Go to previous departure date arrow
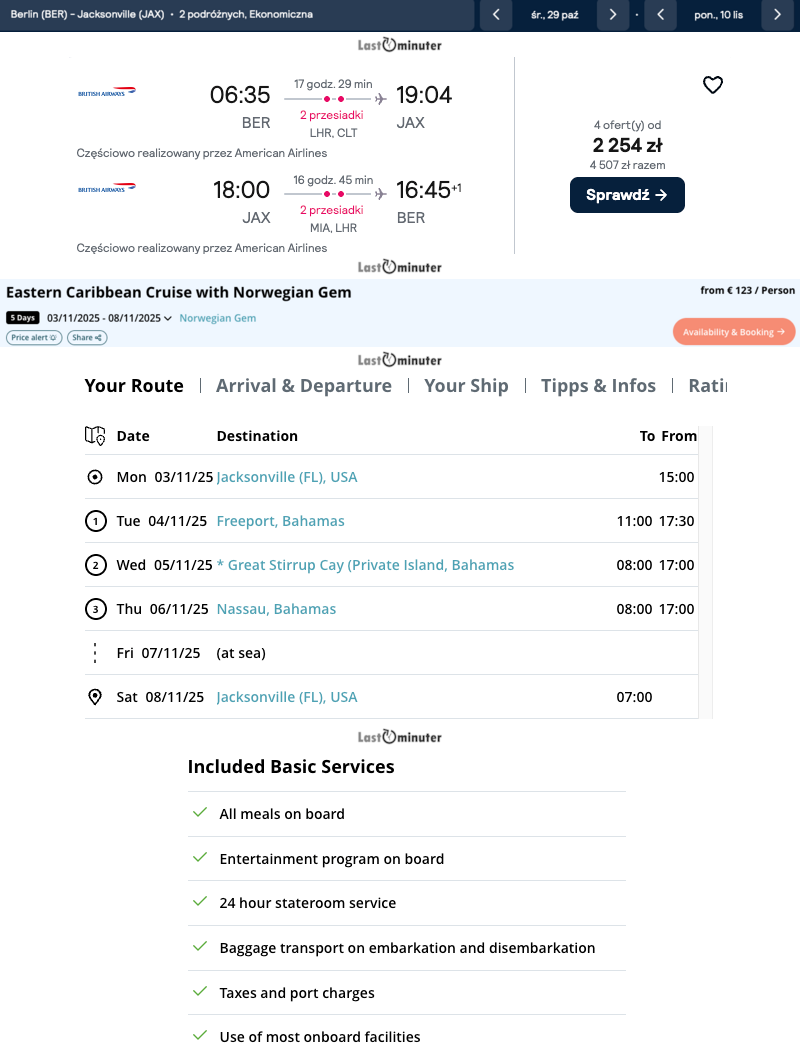This screenshot has height=1052, width=800. coord(496,15)
